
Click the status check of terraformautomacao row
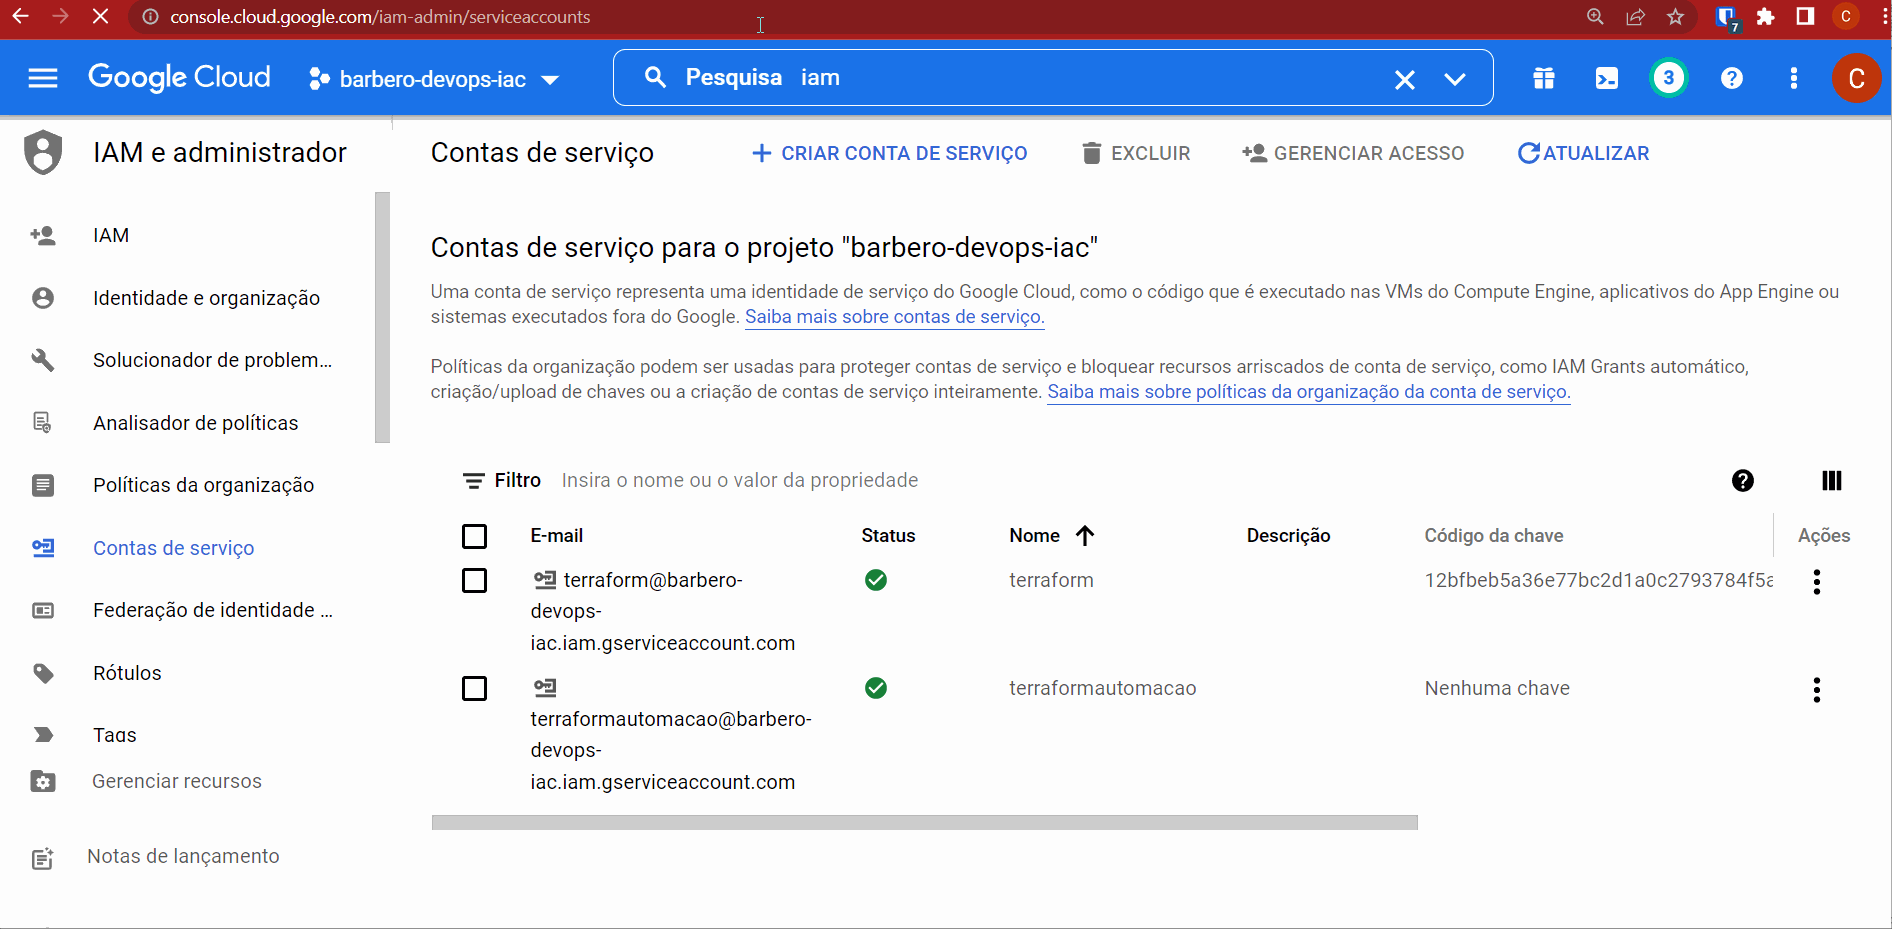(876, 688)
